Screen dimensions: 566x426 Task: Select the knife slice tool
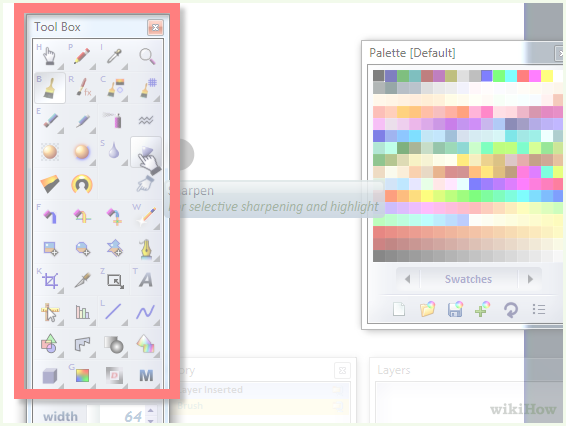coord(82,280)
